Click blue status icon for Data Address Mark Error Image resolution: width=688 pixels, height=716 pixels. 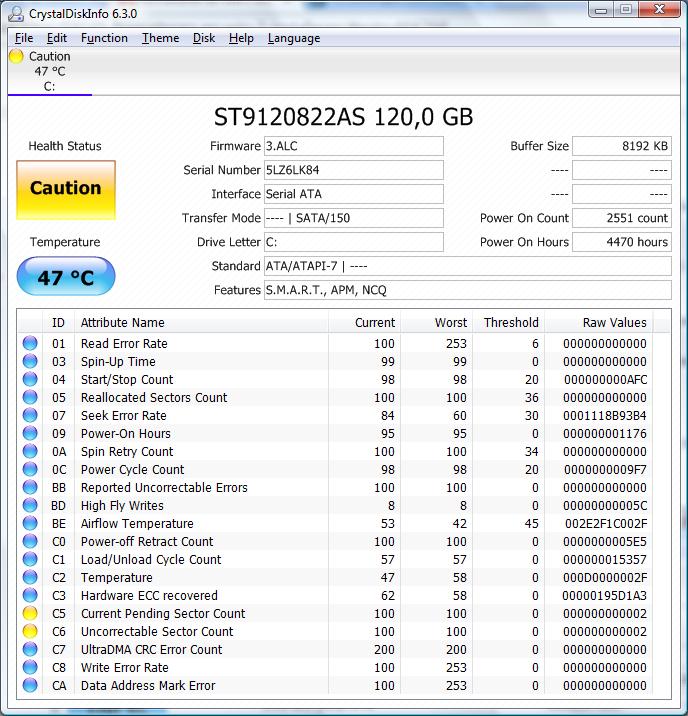[30, 685]
